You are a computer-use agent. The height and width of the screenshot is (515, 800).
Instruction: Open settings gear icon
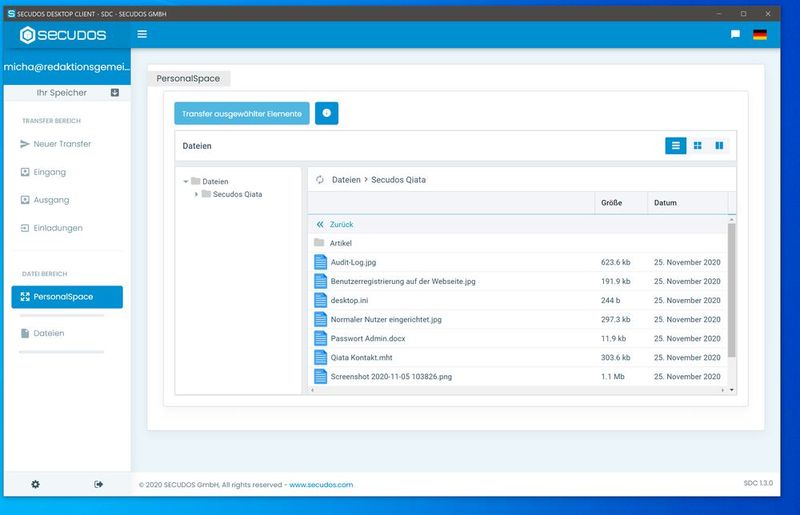(x=35, y=484)
